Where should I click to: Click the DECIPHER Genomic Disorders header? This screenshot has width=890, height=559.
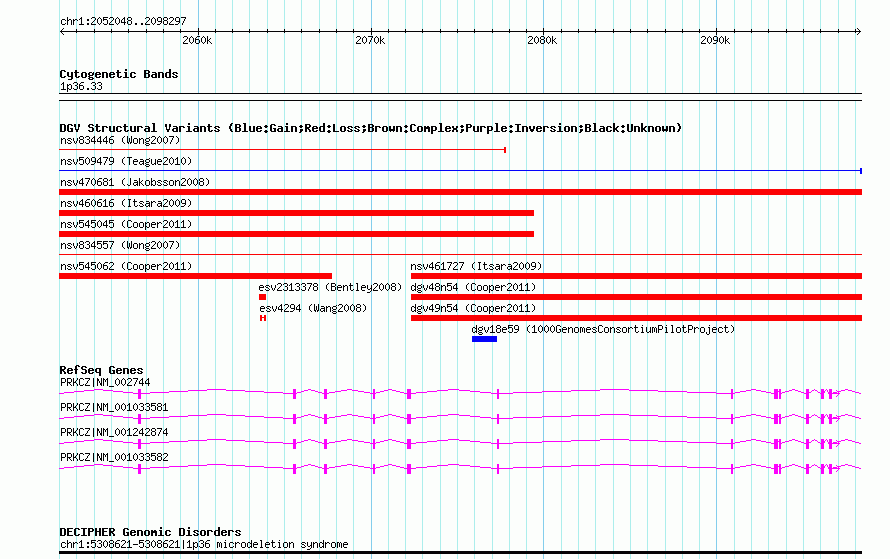[x=150, y=532]
